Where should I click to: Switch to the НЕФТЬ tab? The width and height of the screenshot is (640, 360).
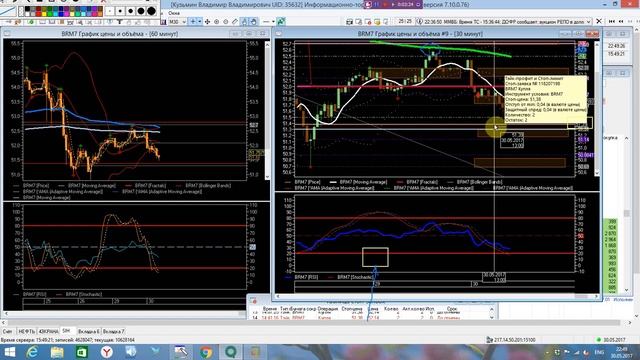(x=27, y=331)
